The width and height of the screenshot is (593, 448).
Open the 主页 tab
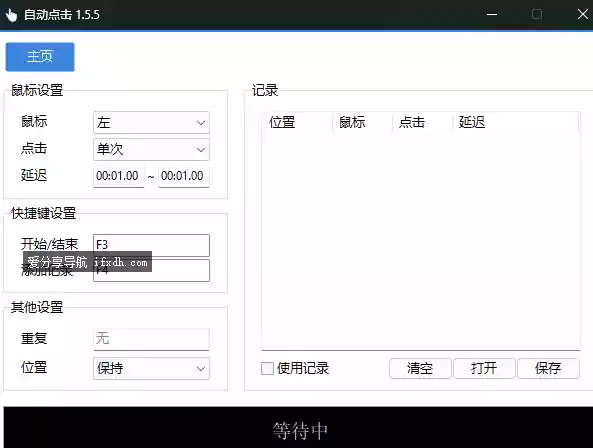click(40, 57)
